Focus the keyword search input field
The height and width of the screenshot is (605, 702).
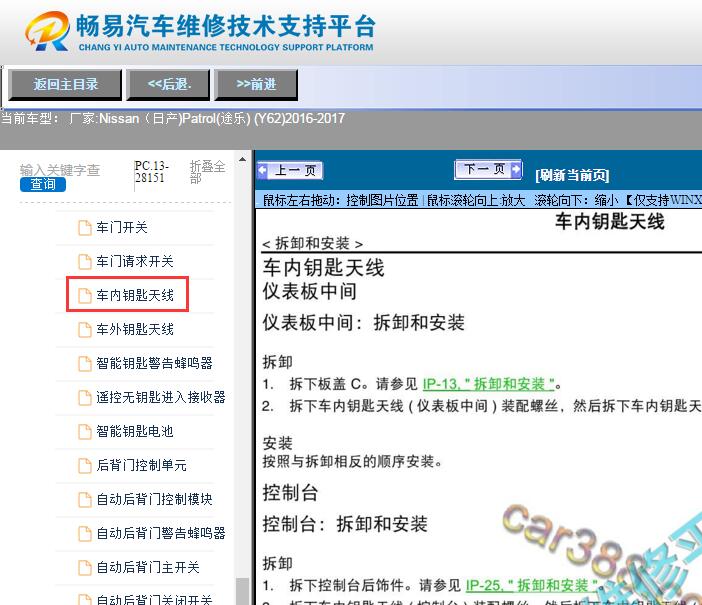pos(60,170)
